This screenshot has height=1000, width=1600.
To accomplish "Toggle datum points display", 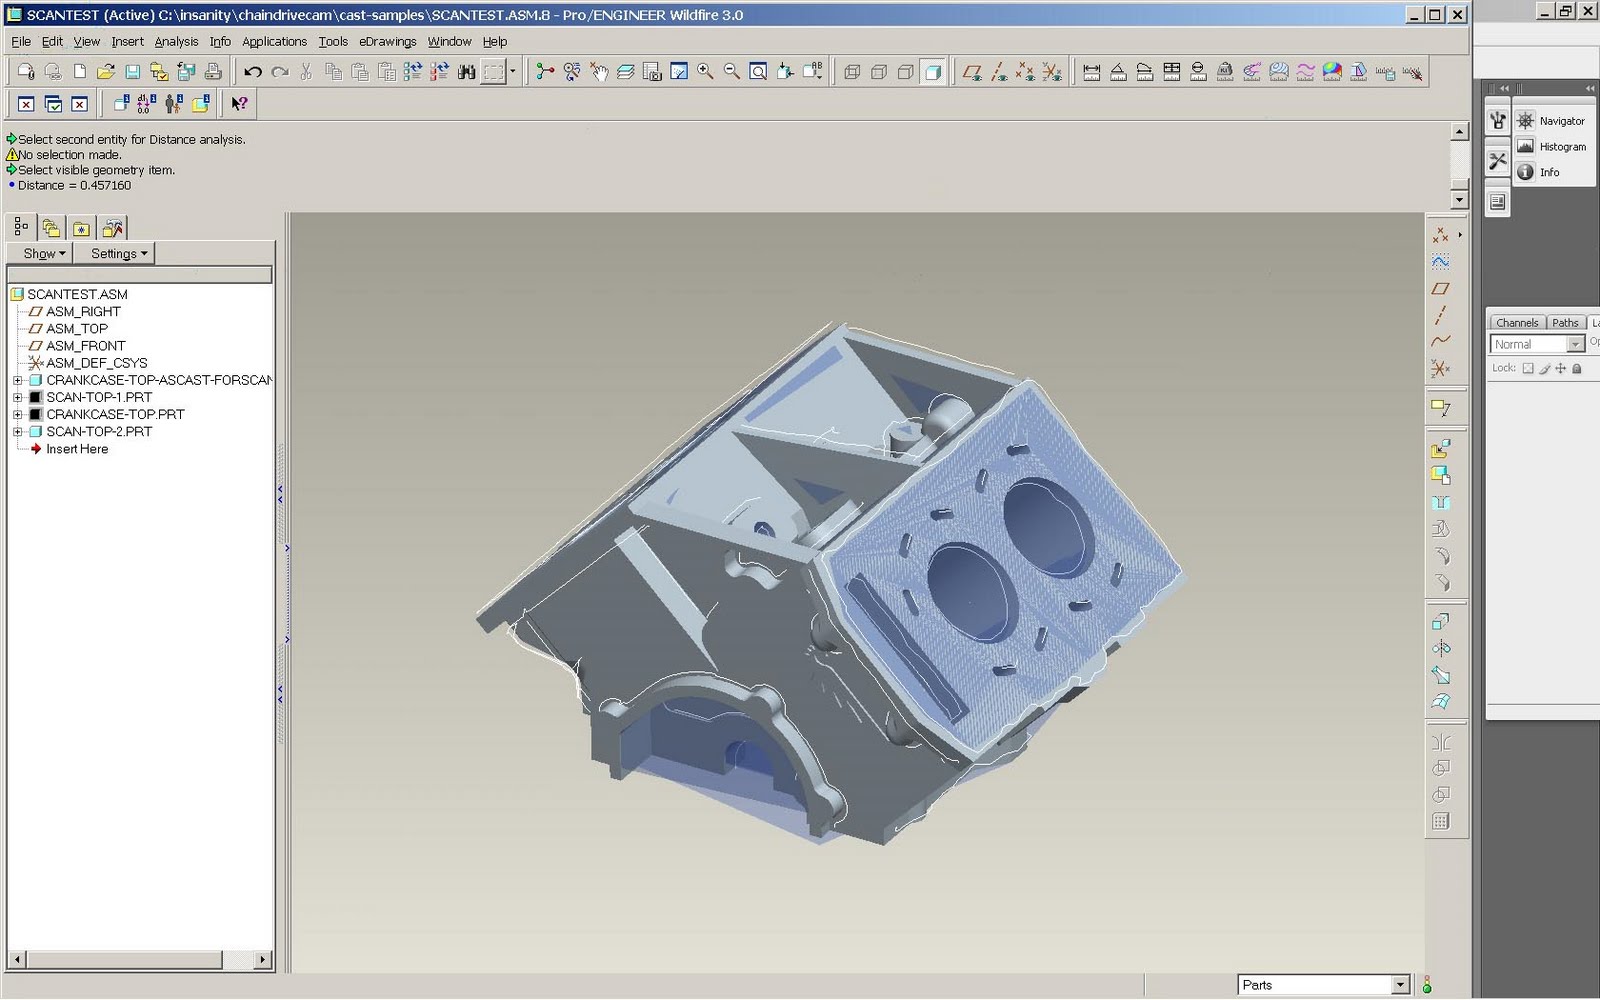I will click(1025, 72).
